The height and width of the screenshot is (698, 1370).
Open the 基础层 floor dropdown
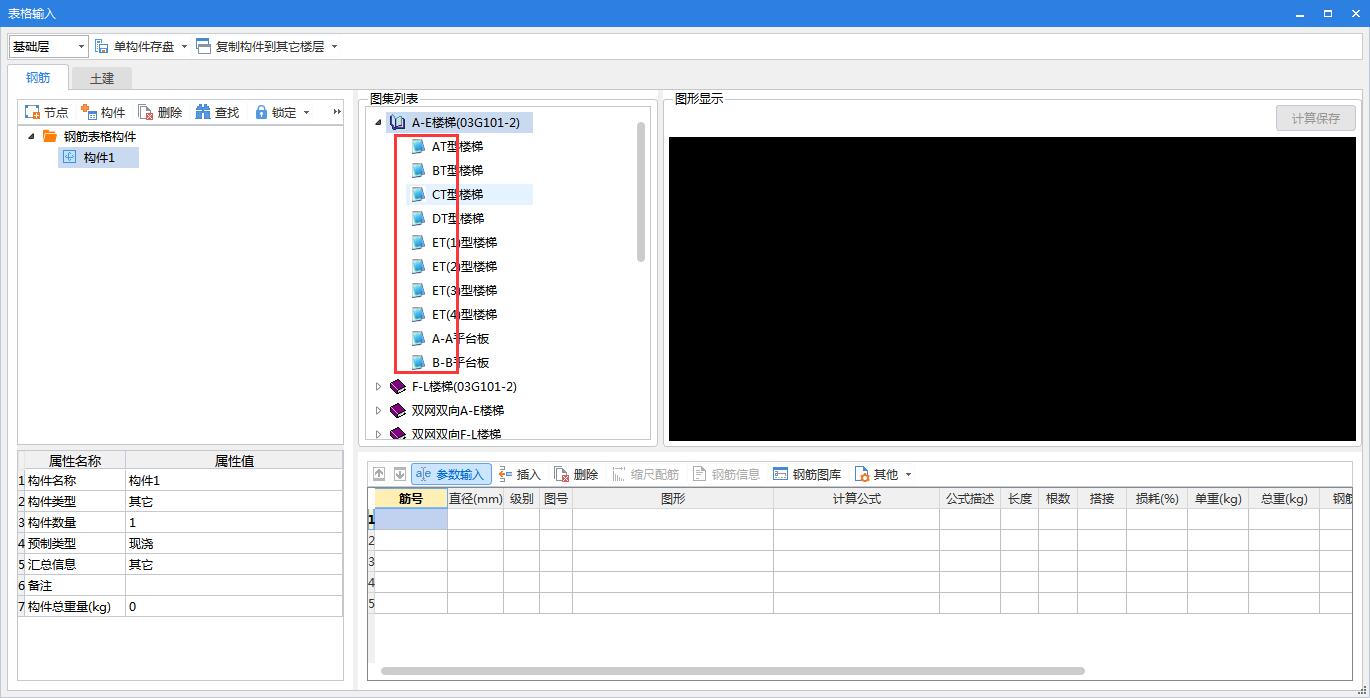49,47
